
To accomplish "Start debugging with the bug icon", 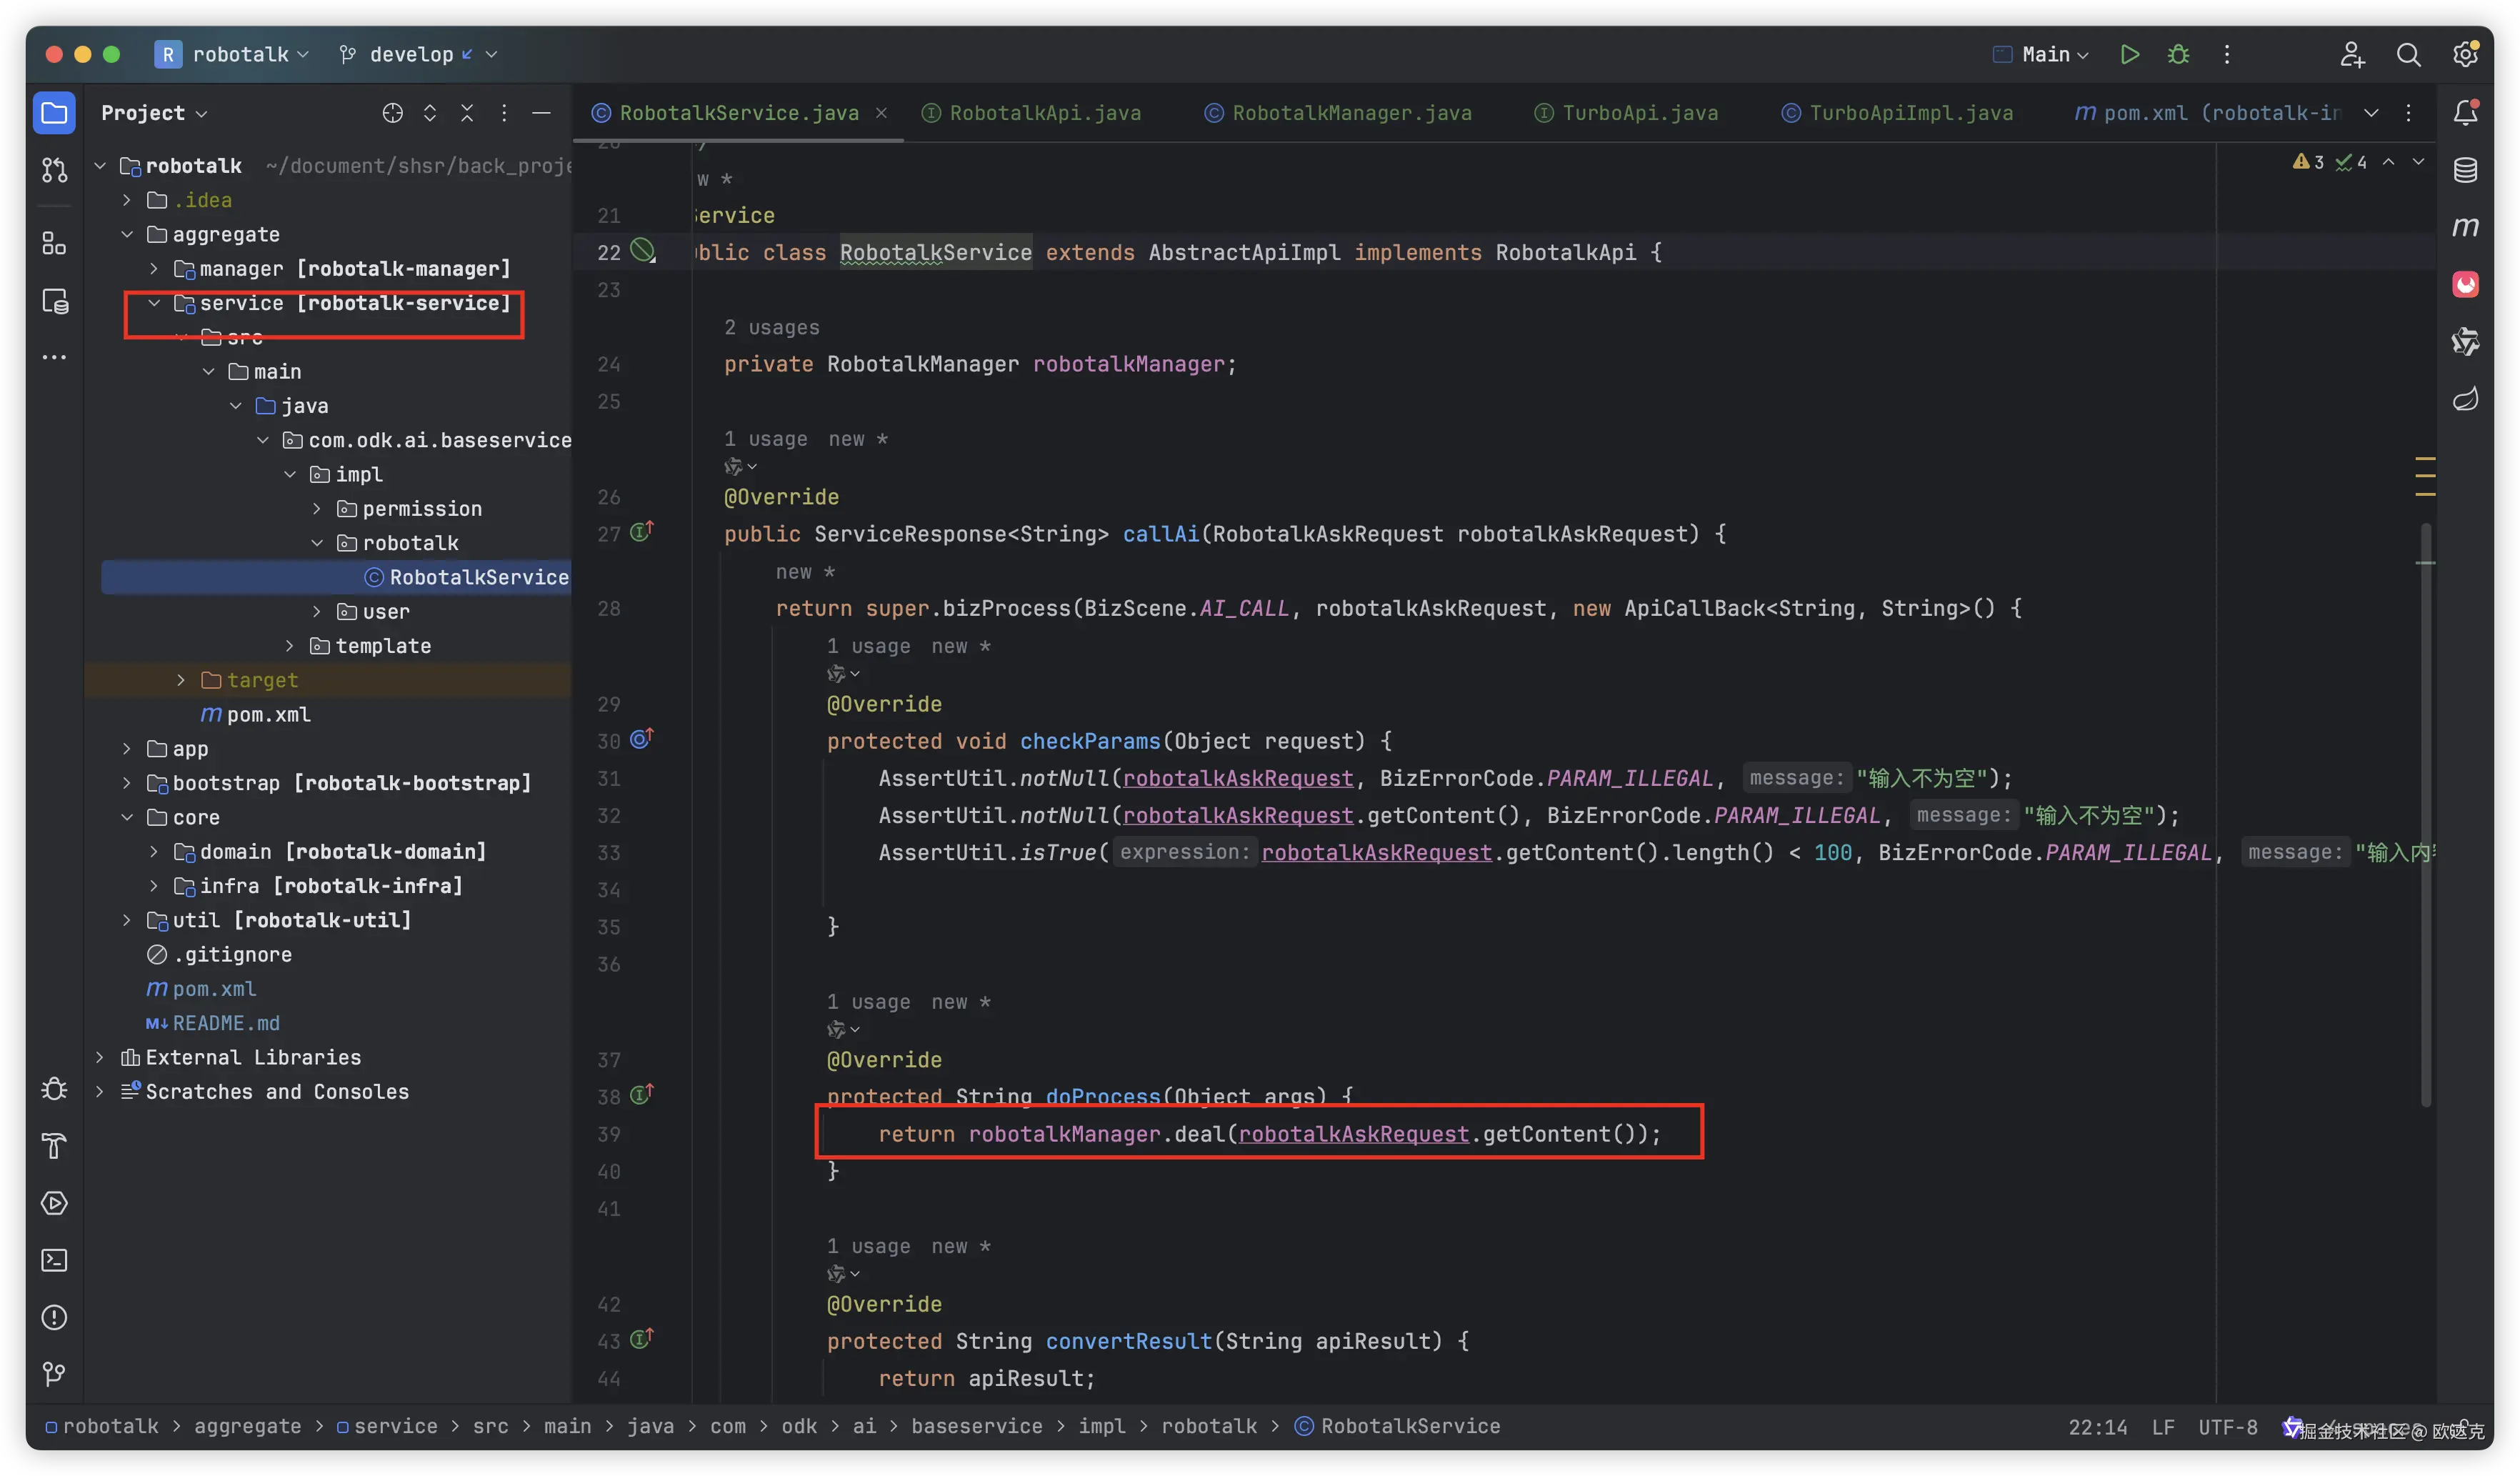I will (2178, 55).
